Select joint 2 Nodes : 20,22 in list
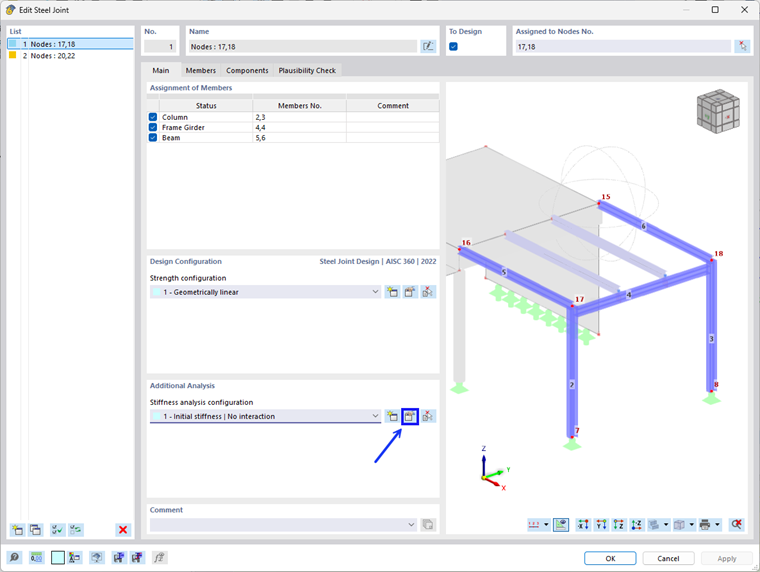This screenshot has width=760, height=572. tap(70, 56)
